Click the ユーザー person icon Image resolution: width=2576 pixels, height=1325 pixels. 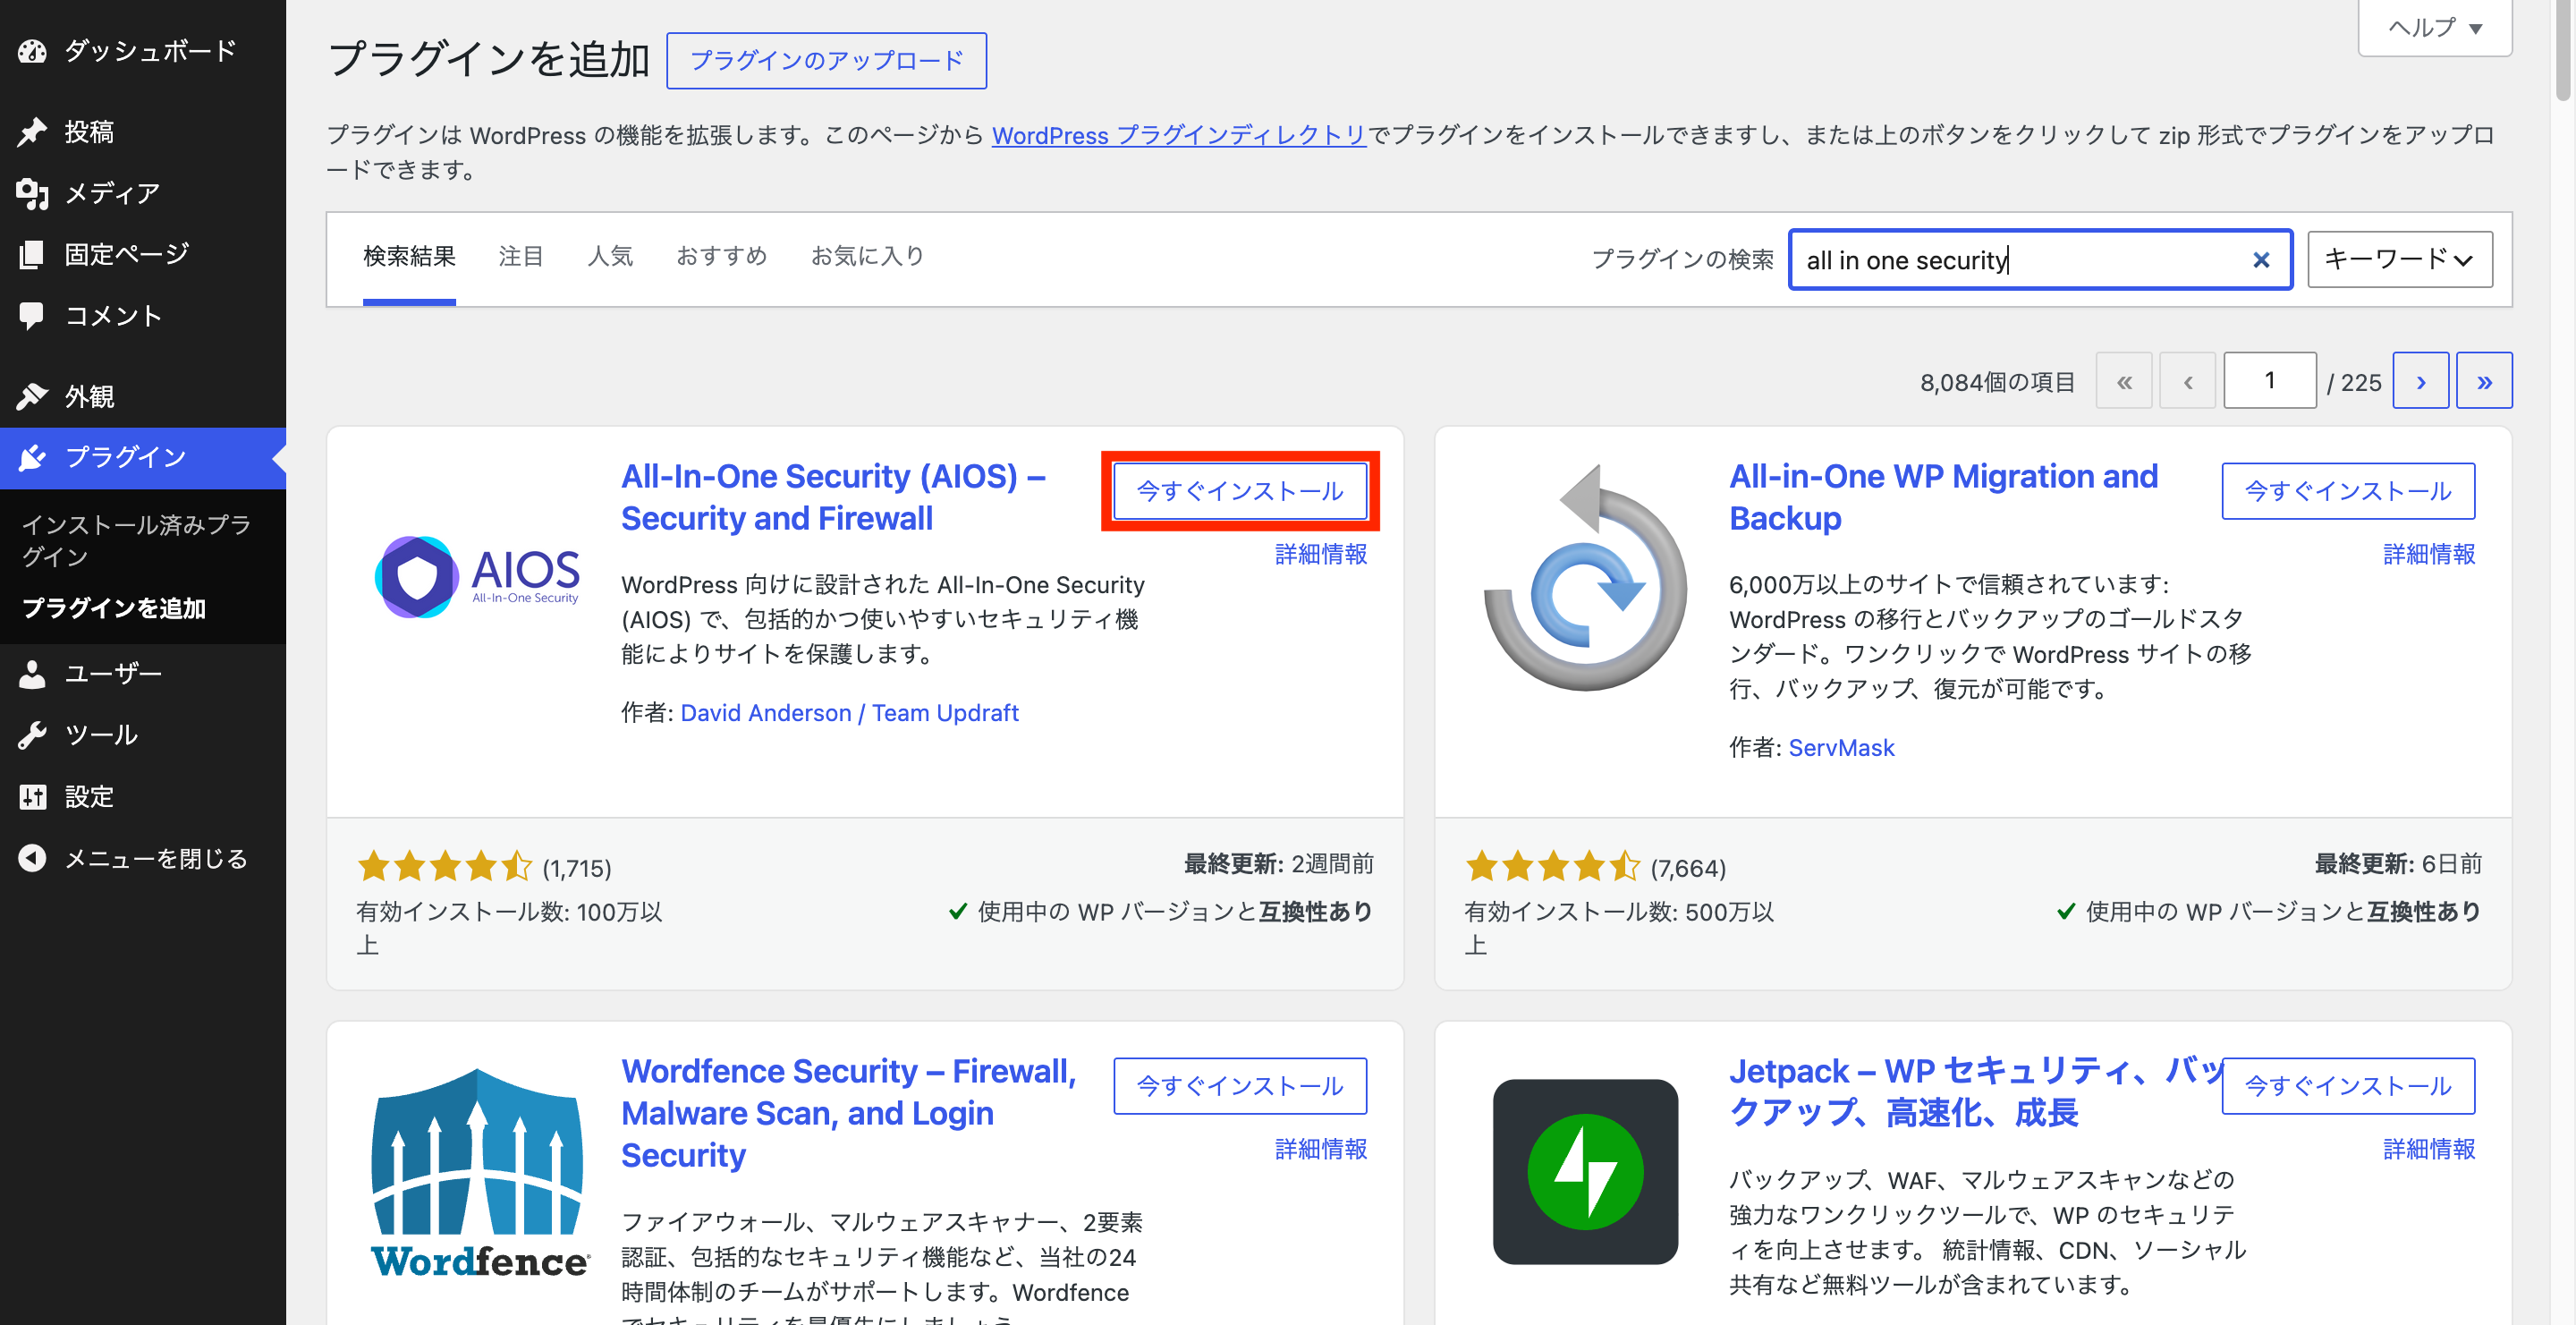coord(32,673)
